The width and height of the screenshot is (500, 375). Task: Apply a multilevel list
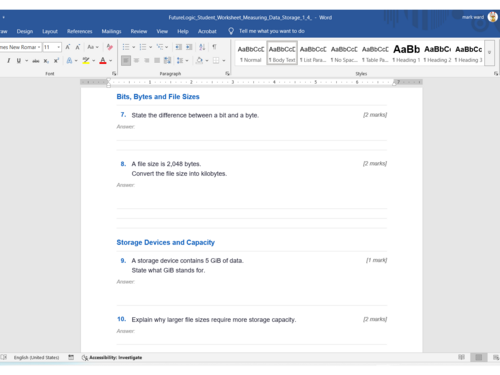160,47
